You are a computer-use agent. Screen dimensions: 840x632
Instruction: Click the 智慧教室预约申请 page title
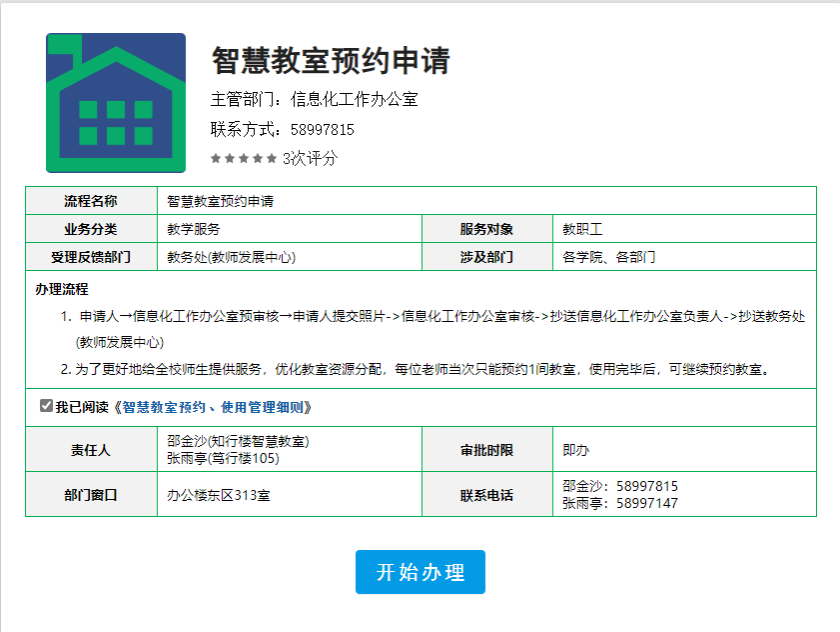[x=331, y=60]
